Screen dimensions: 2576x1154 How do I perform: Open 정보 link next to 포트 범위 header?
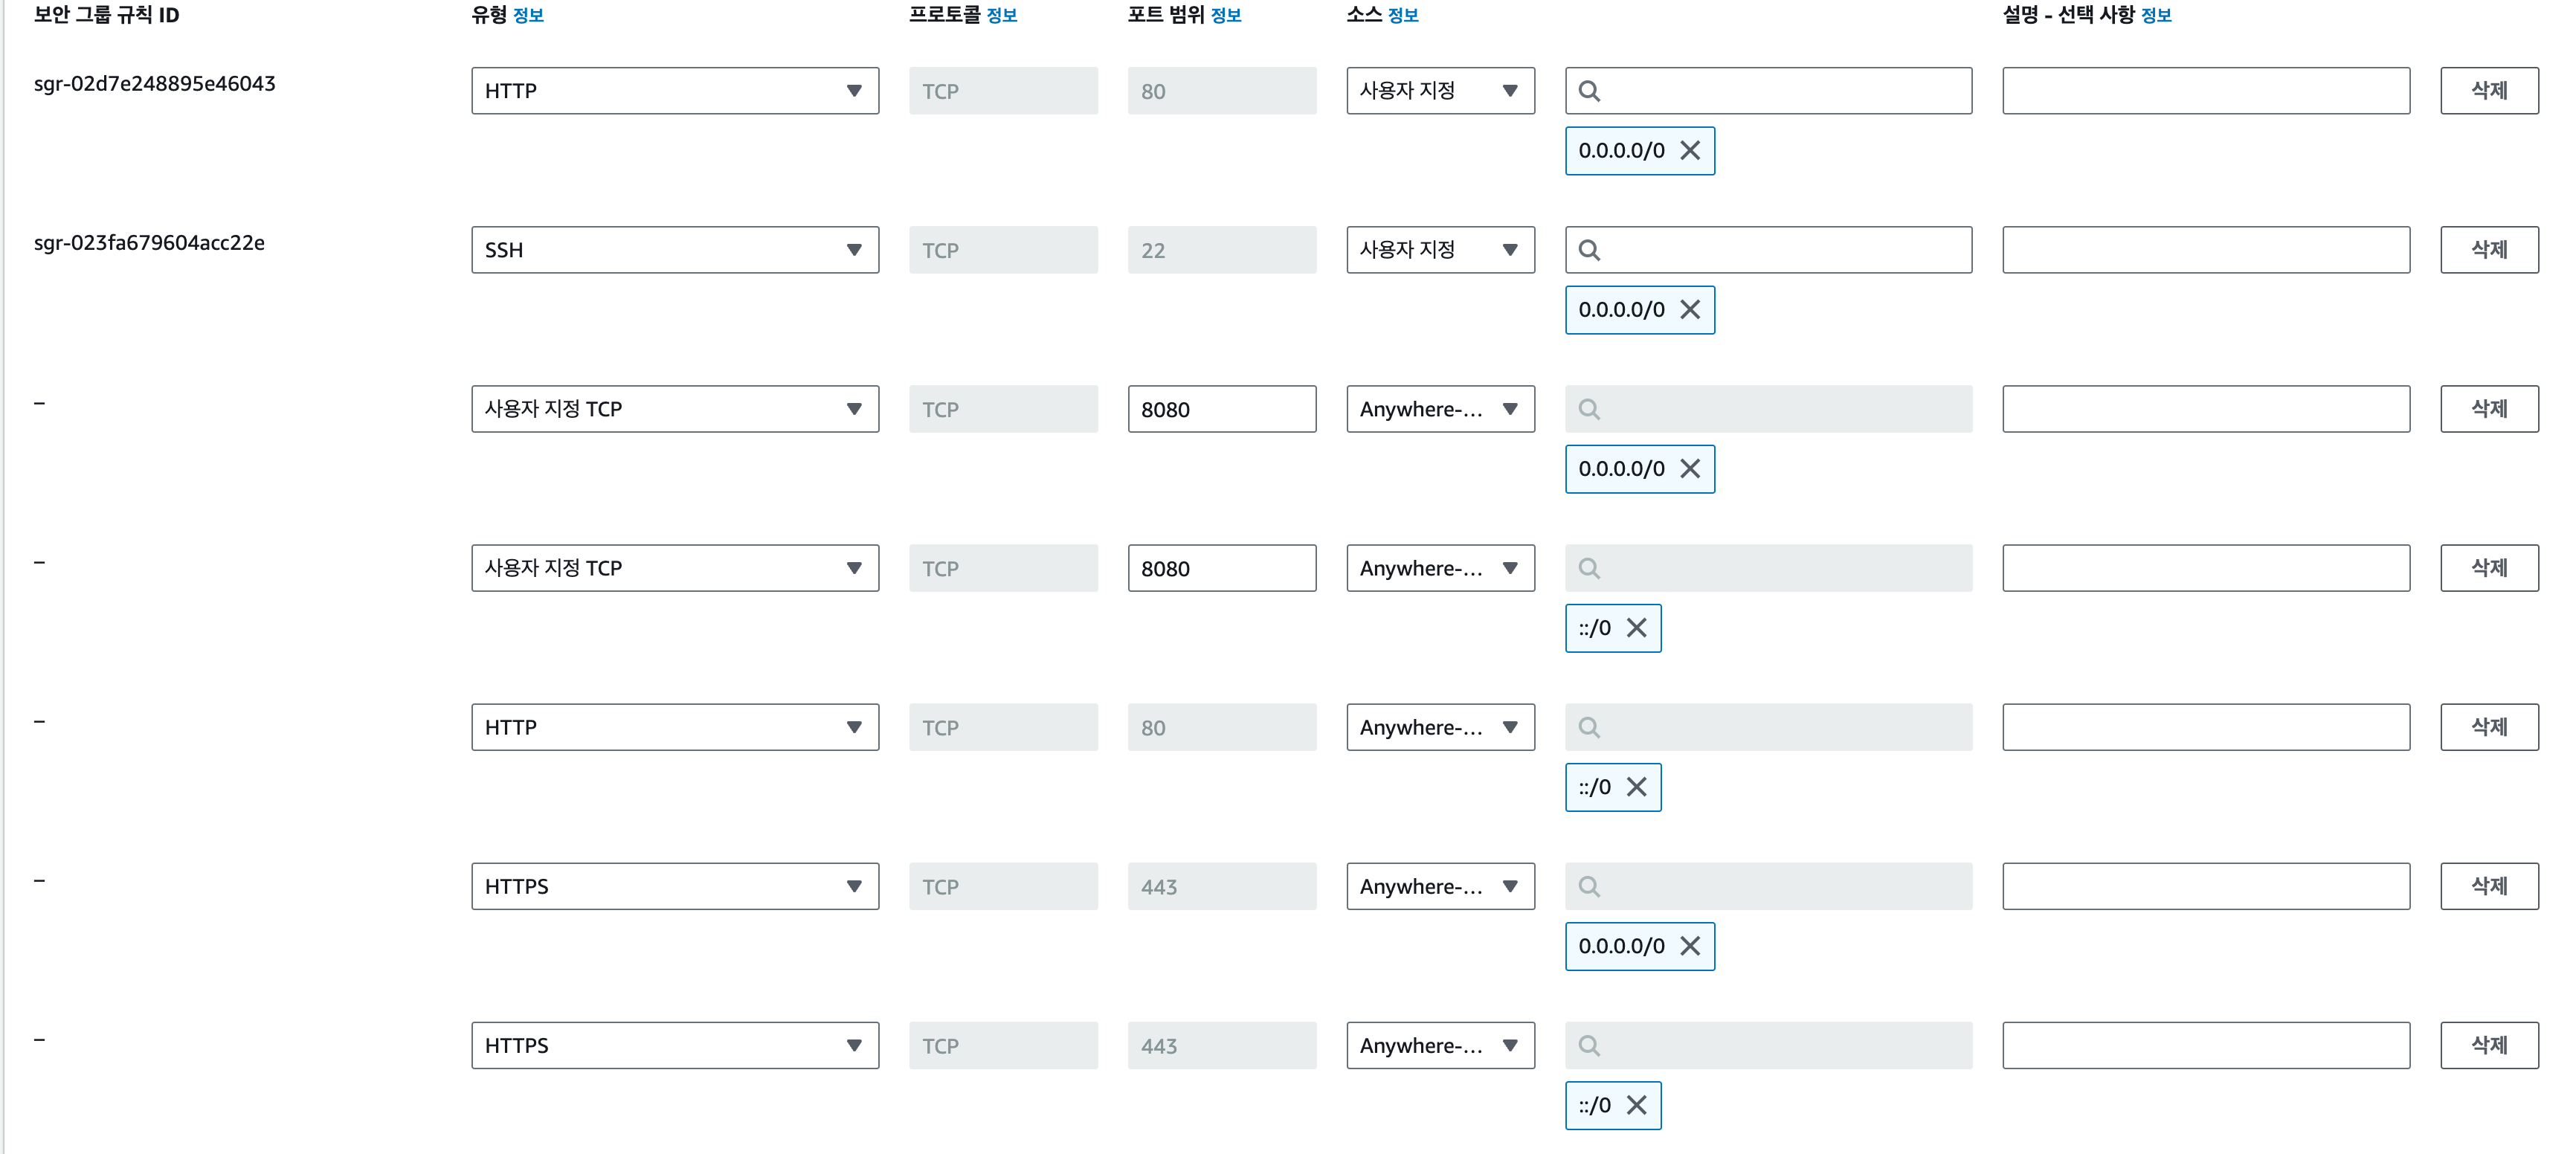click(x=1225, y=15)
